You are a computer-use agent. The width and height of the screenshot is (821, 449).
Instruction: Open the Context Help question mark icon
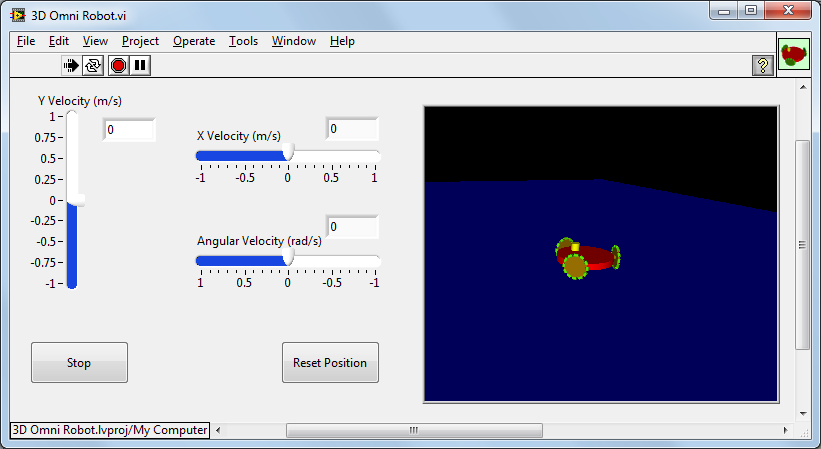tap(762, 65)
